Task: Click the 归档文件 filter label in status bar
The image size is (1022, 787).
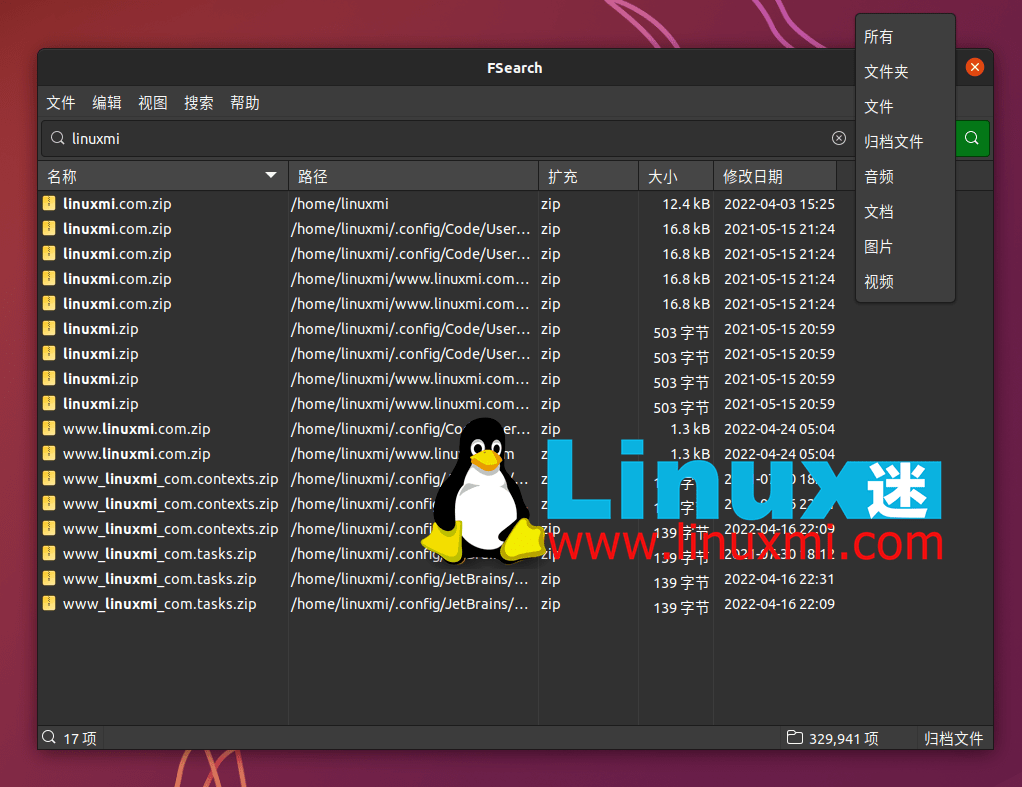Action: pyautogui.click(x=953, y=738)
